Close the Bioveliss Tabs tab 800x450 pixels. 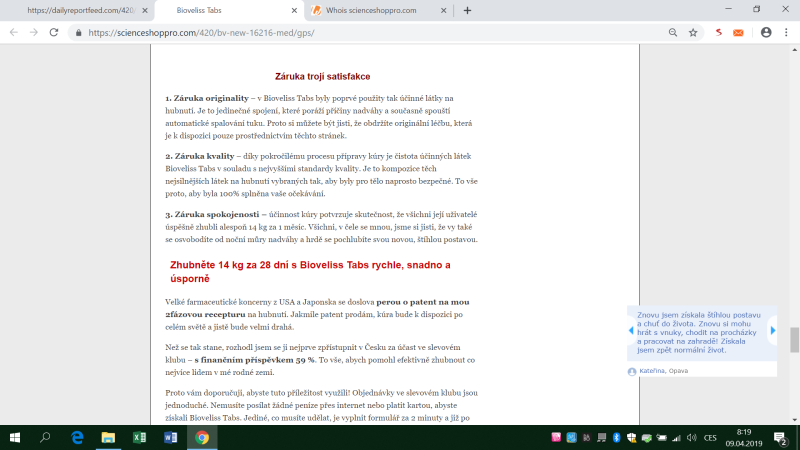(294, 10)
